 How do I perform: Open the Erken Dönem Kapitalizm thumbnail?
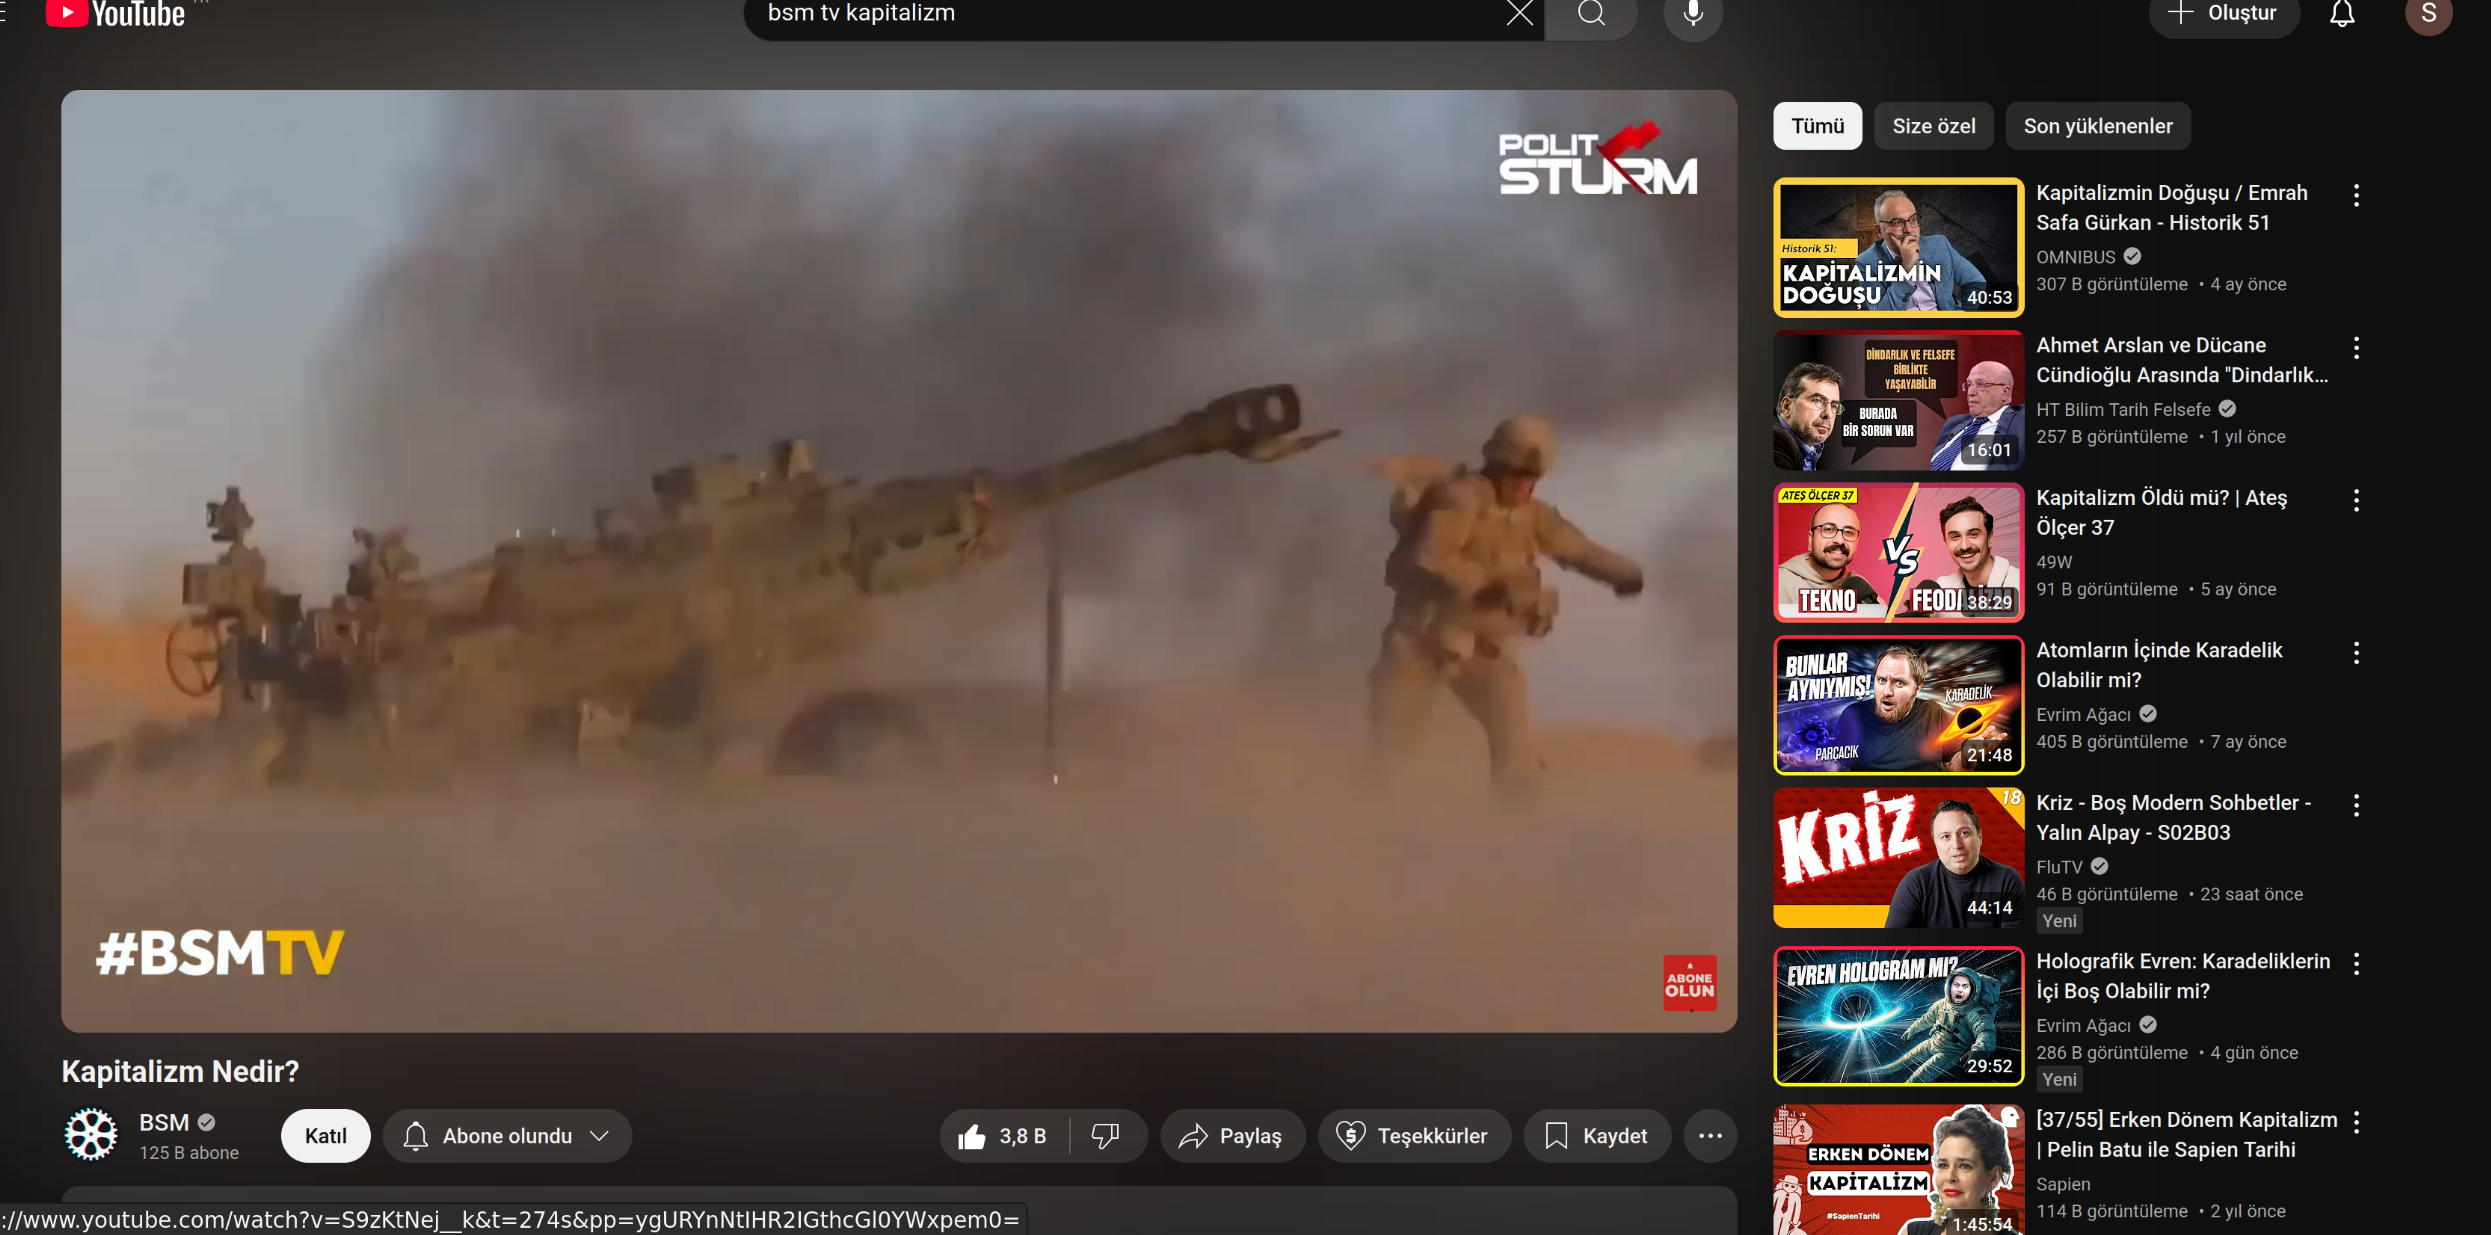1898,1169
